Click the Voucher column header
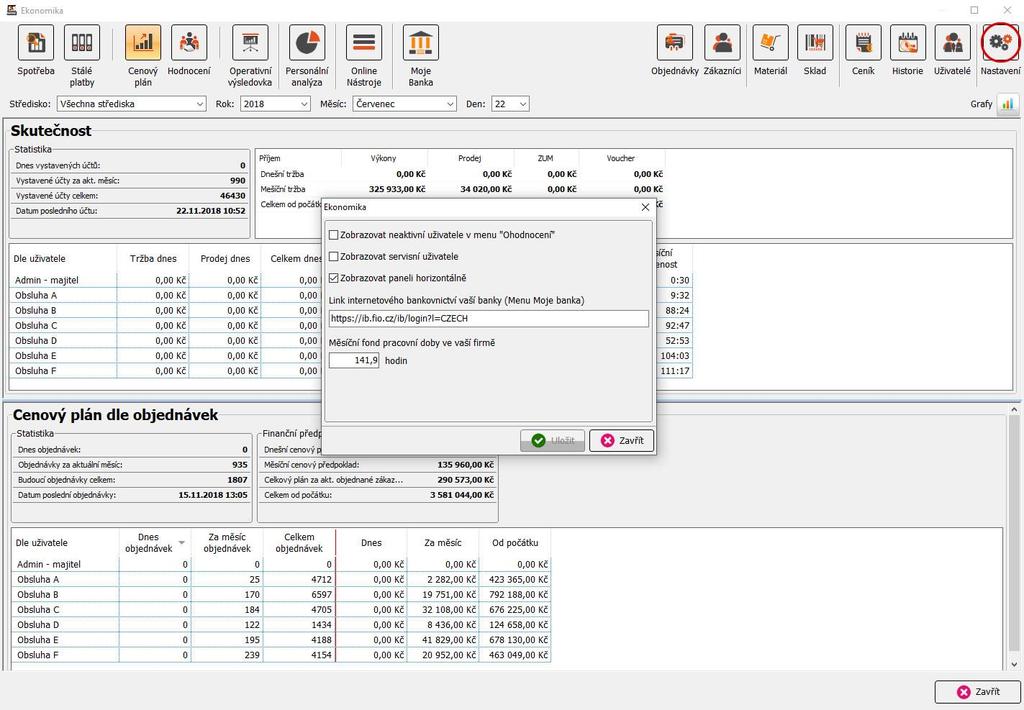This screenshot has height=710, width=1024. click(x=620, y=158)
